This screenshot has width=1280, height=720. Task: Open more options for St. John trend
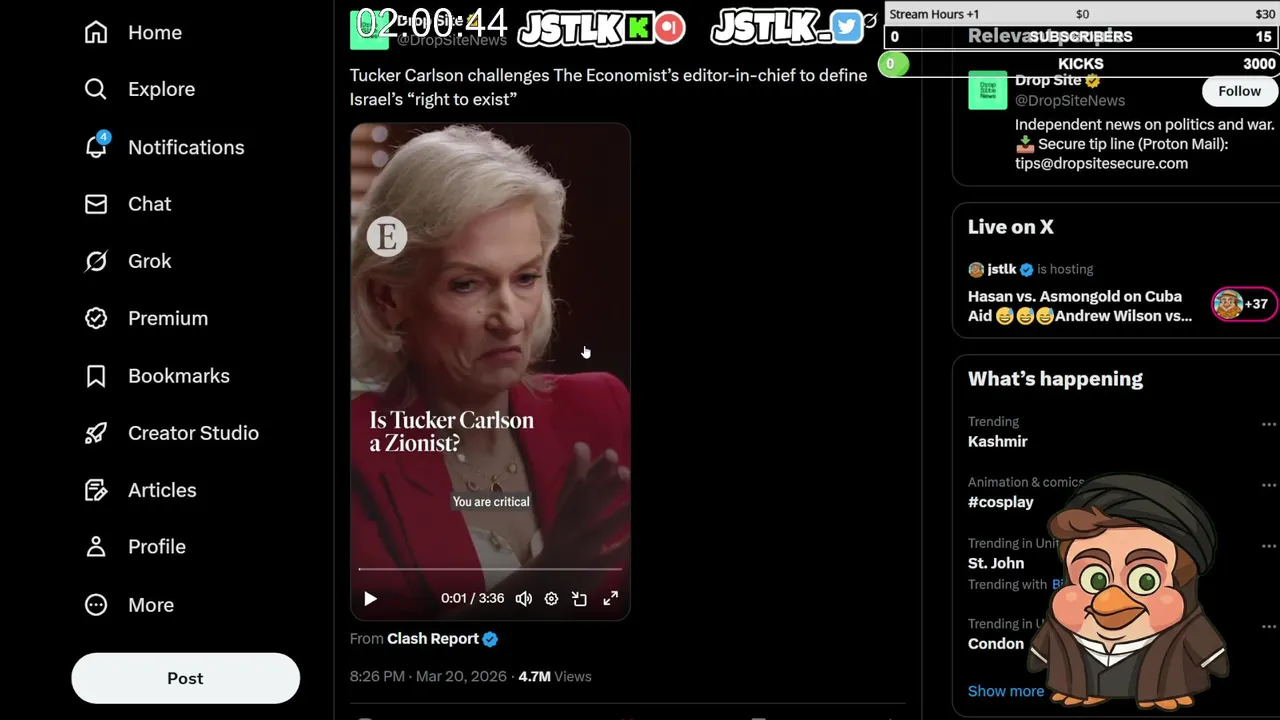[x=1268, y=546]
